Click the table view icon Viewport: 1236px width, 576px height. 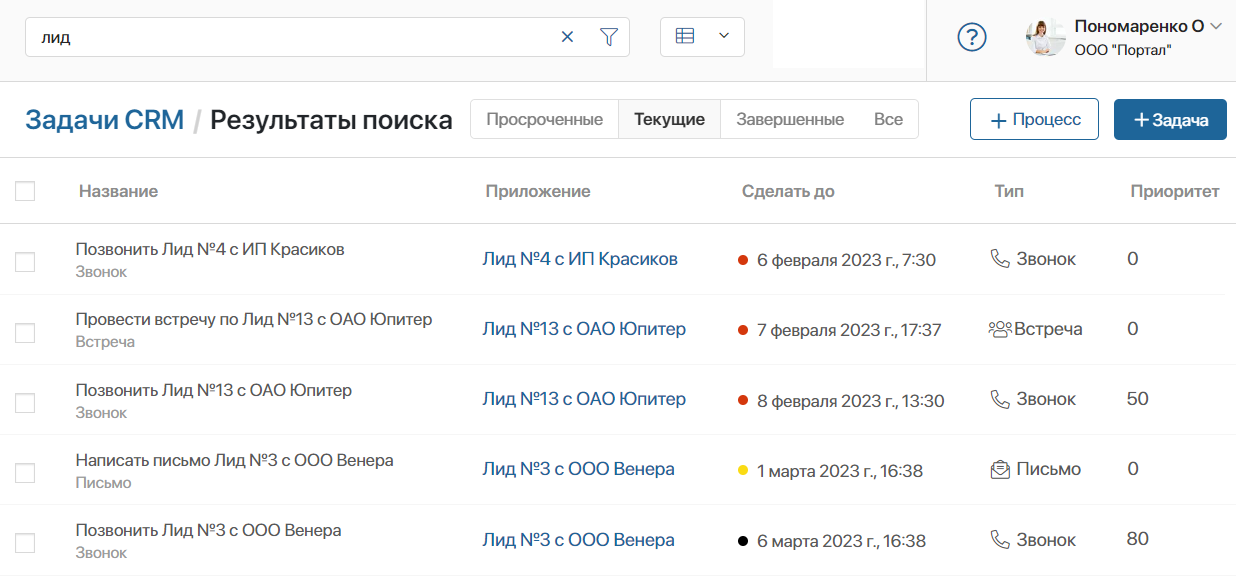[x=685, y=36]
